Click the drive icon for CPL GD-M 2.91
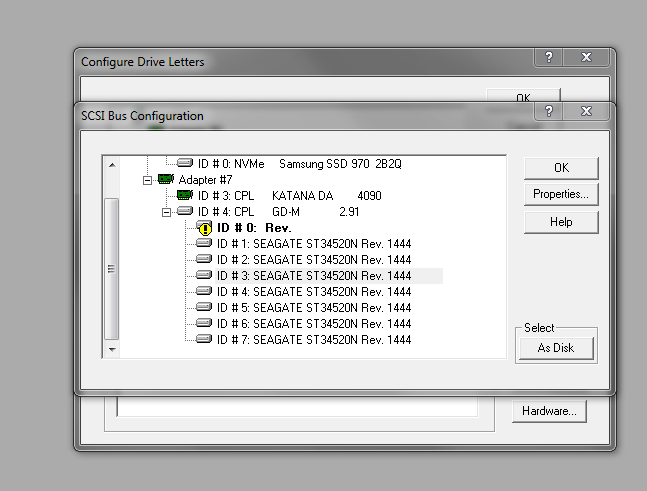The width and height of the screenshot is (647, 491). [185, 211]
